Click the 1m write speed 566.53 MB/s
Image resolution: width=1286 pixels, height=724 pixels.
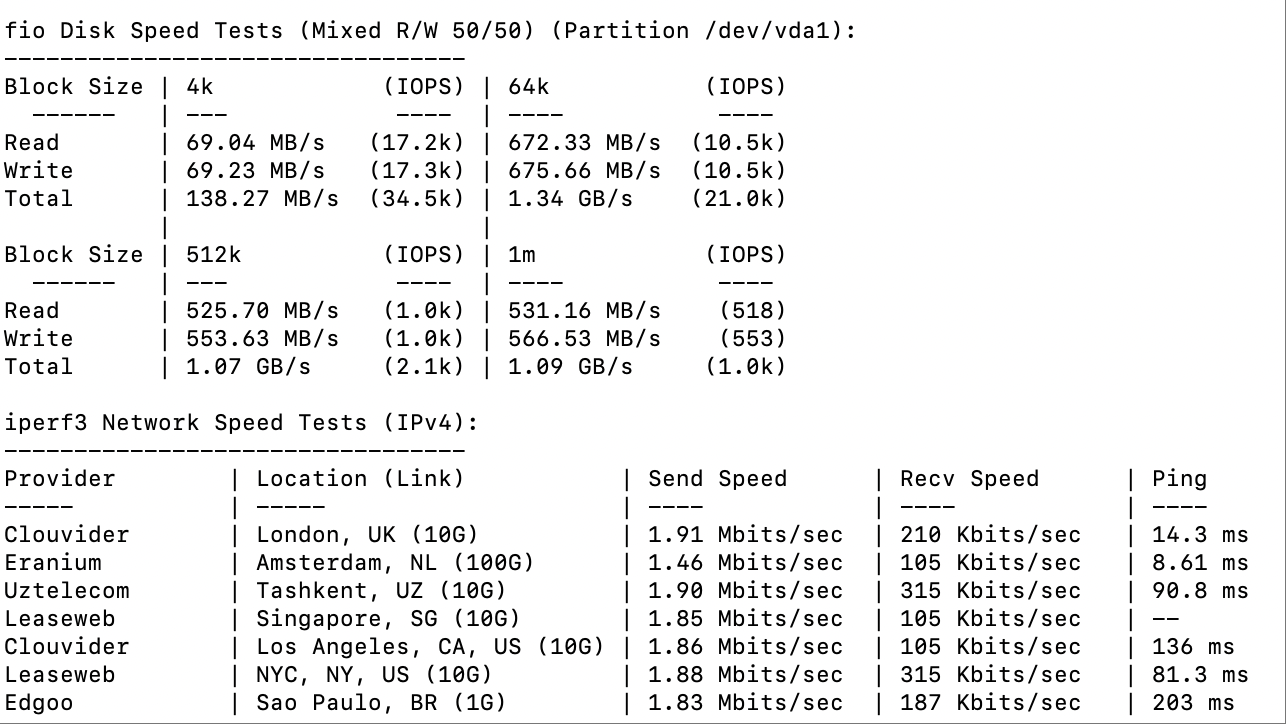point(585,339)
